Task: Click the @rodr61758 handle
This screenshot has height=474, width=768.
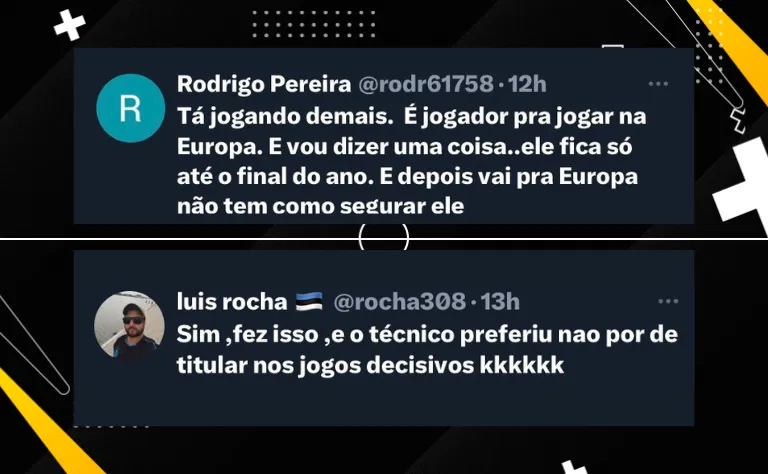Action: click(x=426, y=84)
